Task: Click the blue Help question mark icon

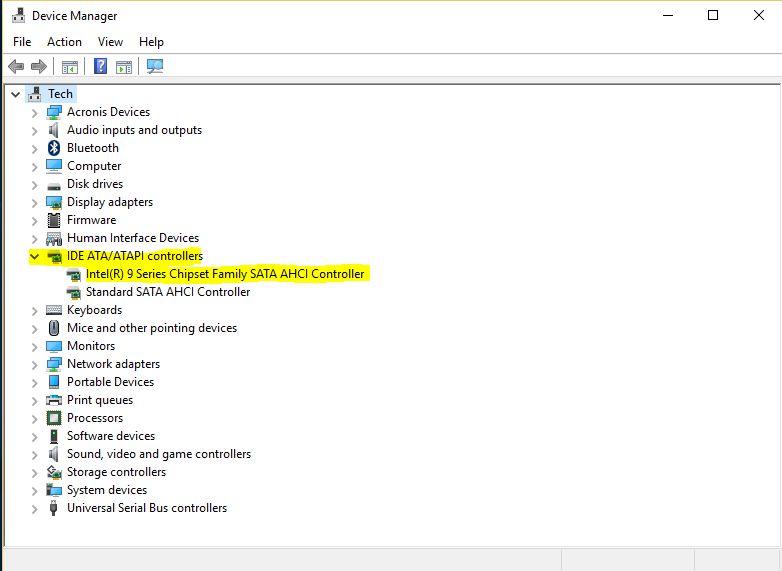Action: tap(100, 67)
